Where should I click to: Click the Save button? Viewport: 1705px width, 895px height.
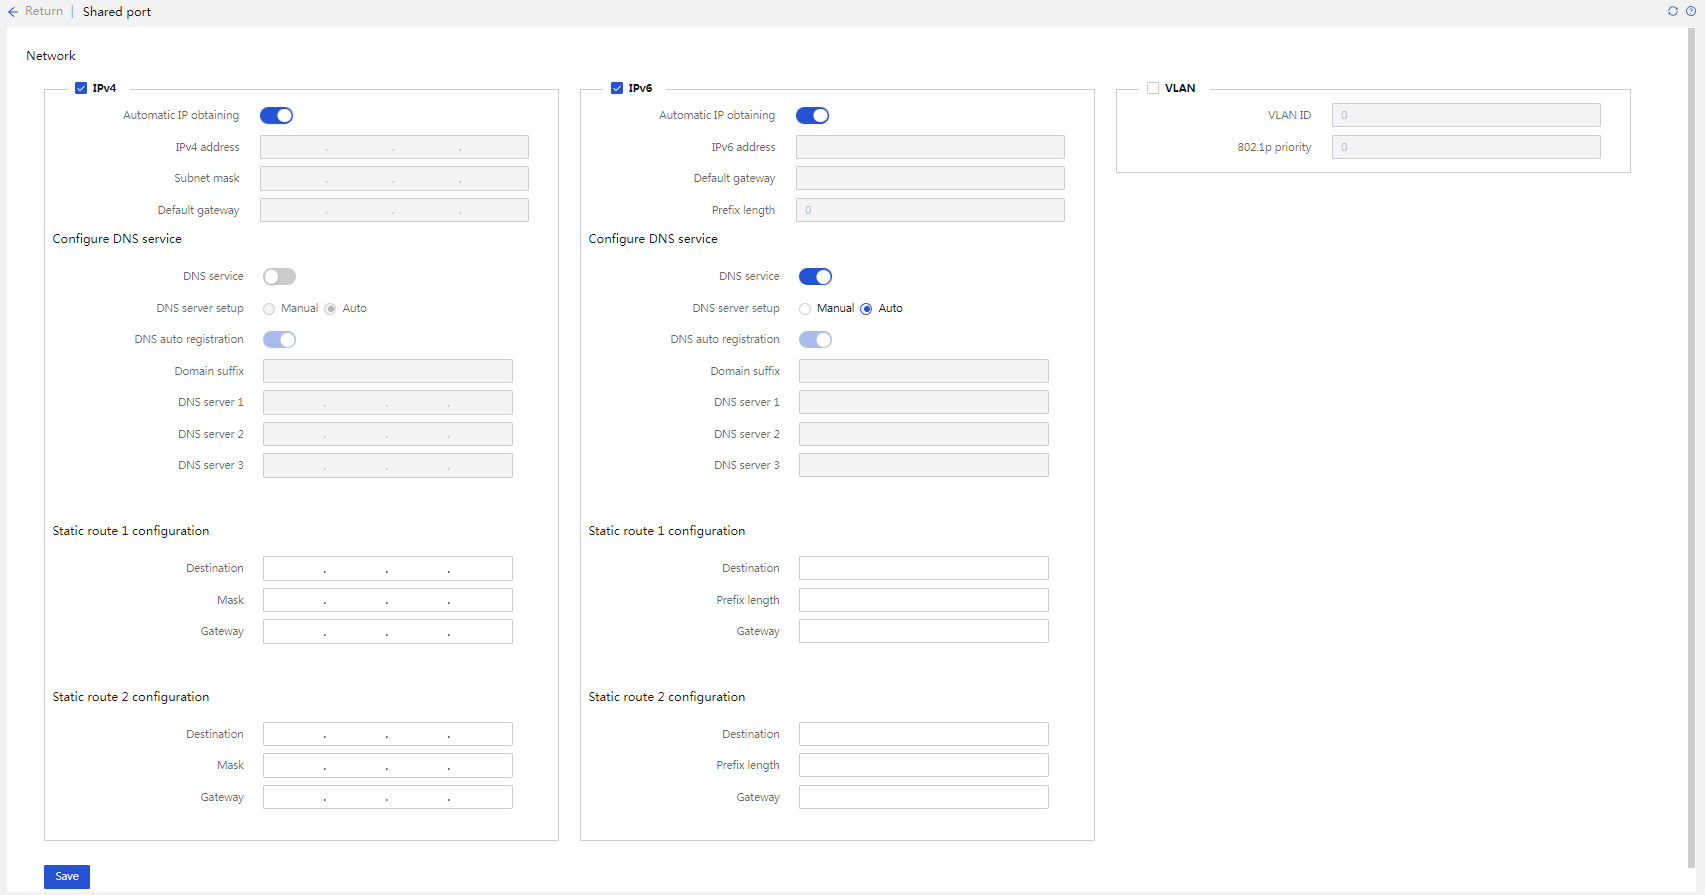tap(67, 877)
